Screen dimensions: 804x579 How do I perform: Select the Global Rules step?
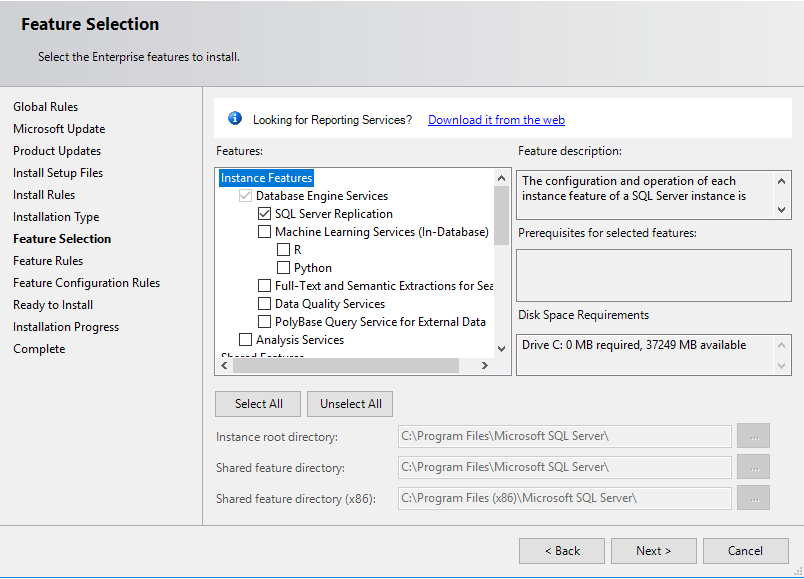[46, 107]
